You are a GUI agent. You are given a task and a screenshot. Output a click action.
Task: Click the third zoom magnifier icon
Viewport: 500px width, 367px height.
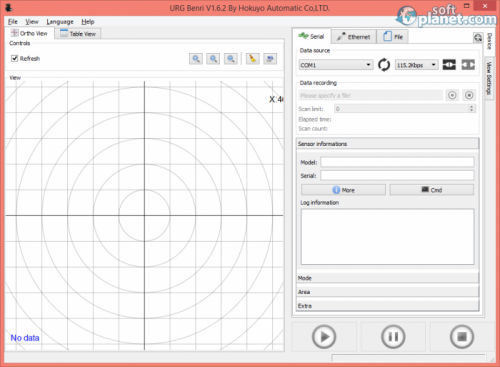[x=231, y=59]
